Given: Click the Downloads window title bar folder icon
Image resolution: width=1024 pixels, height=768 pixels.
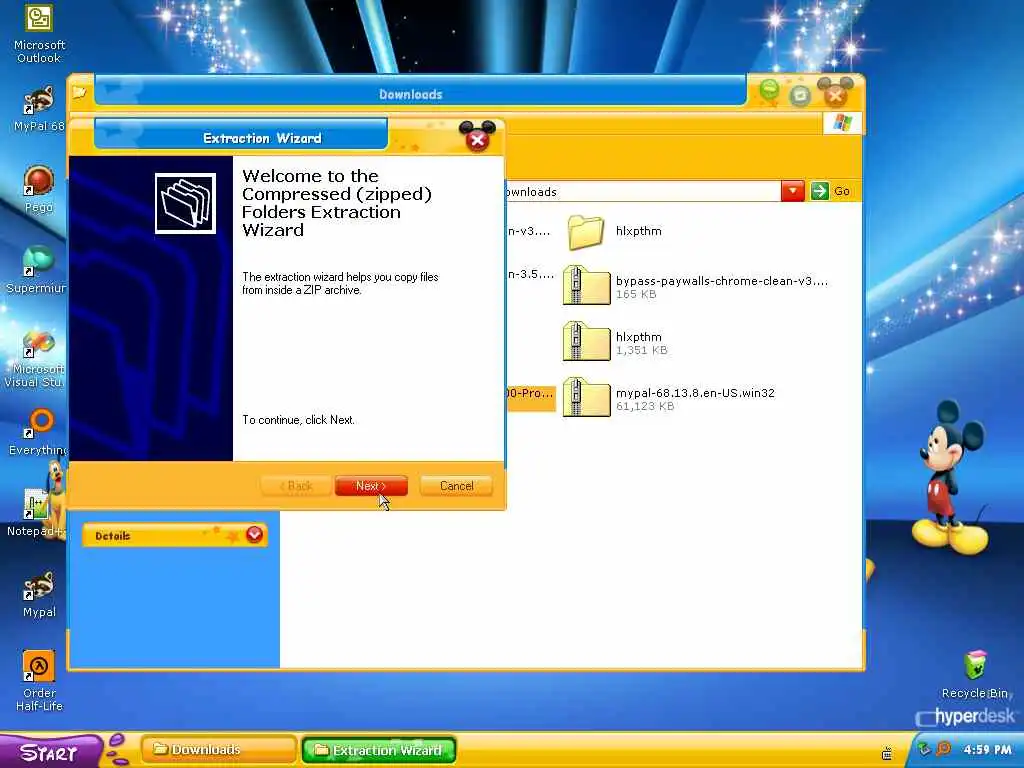Looking at the screenshot, I should pos(79,92).
